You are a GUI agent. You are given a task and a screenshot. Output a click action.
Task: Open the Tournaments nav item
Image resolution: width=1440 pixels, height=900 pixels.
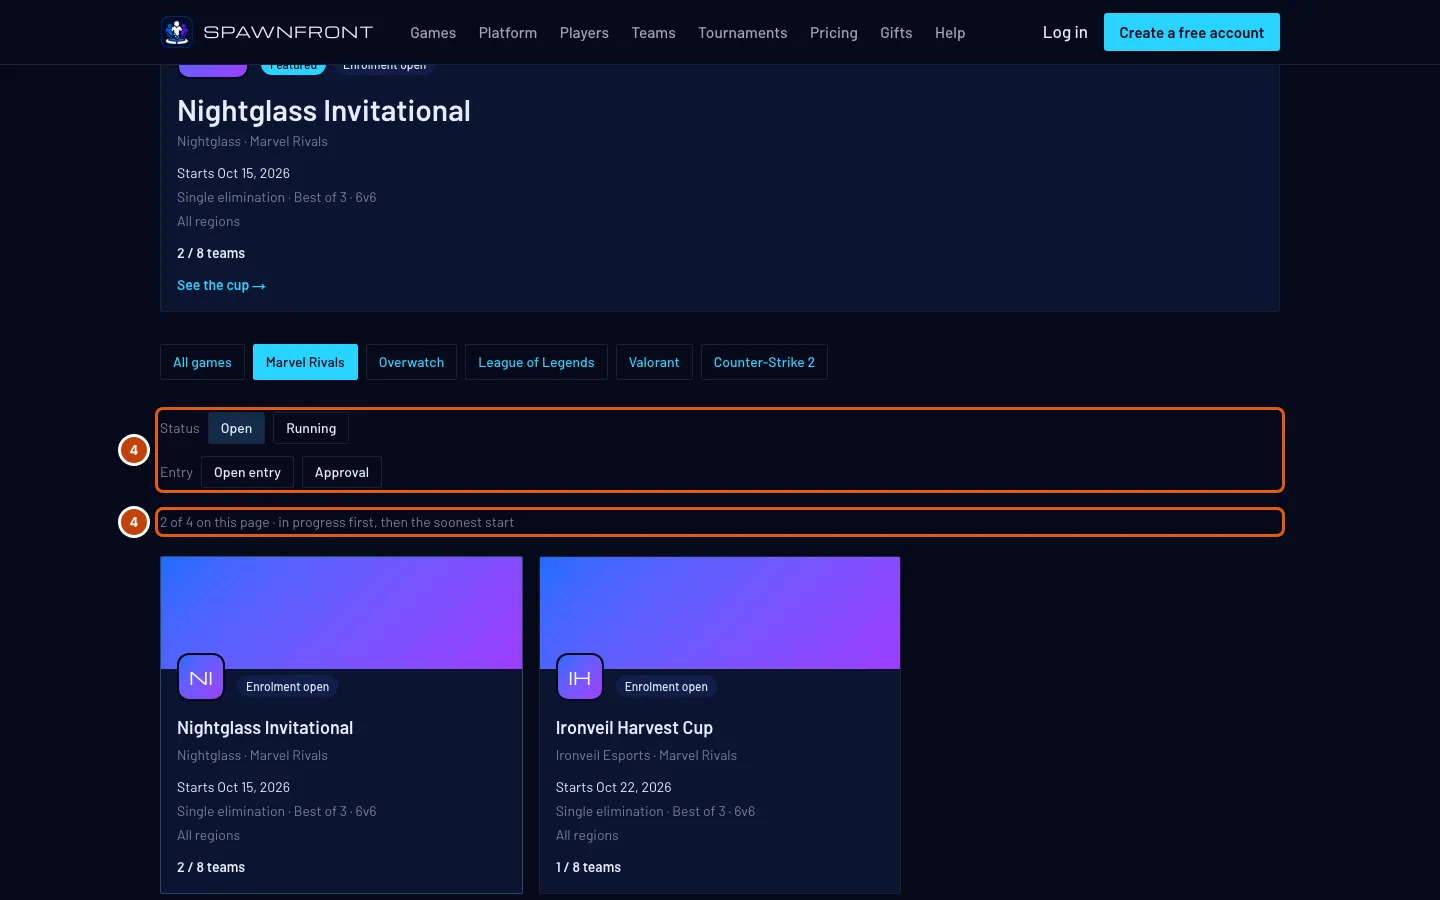click(743, 33)
